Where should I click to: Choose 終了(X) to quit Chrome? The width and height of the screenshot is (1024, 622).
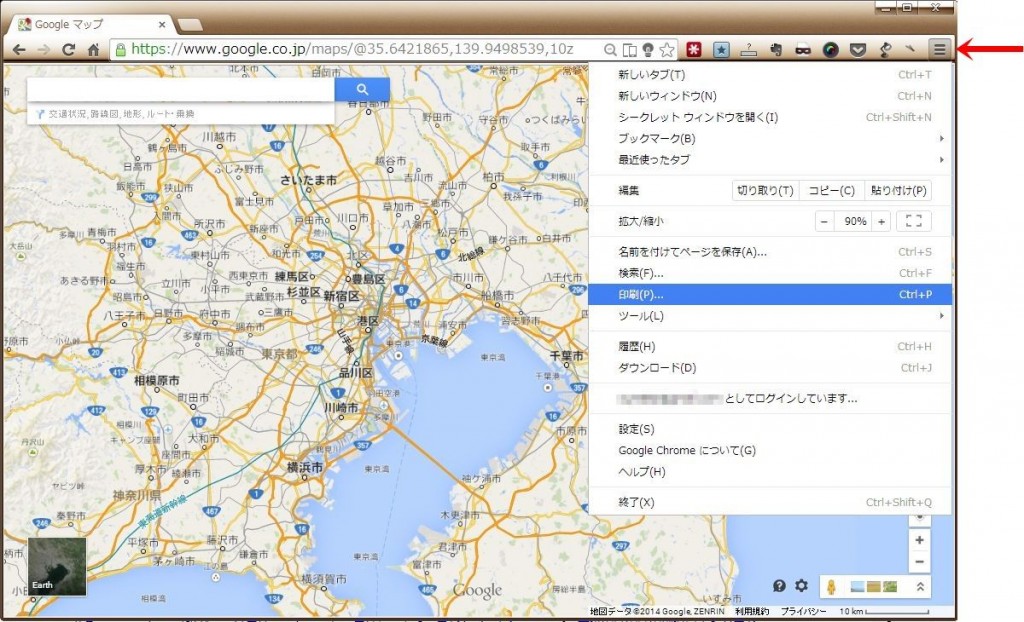pos(770,502)
